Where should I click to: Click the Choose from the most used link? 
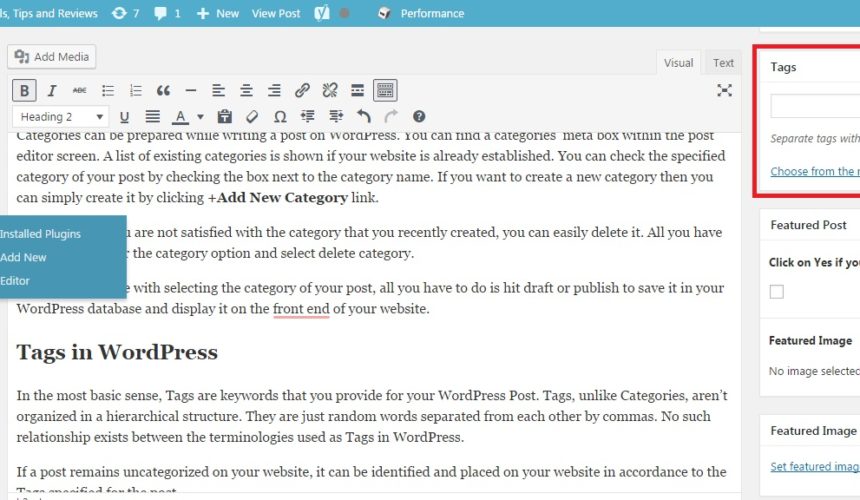815,172
